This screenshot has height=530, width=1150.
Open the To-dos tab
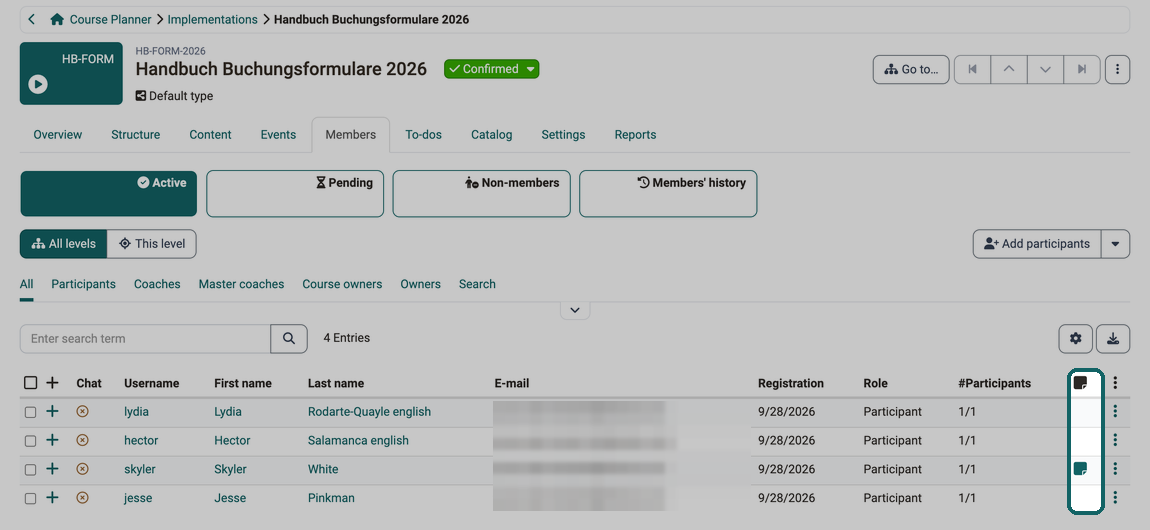pyautogui.click(x=424, y=135)
